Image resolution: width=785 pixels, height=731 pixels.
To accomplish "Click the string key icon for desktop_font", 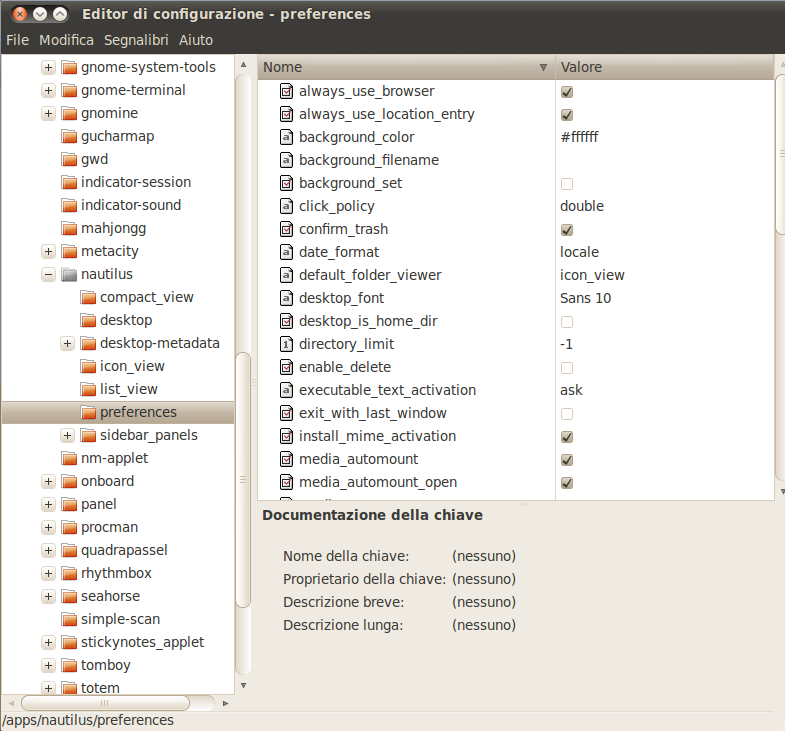I will [x=286, y=298].
